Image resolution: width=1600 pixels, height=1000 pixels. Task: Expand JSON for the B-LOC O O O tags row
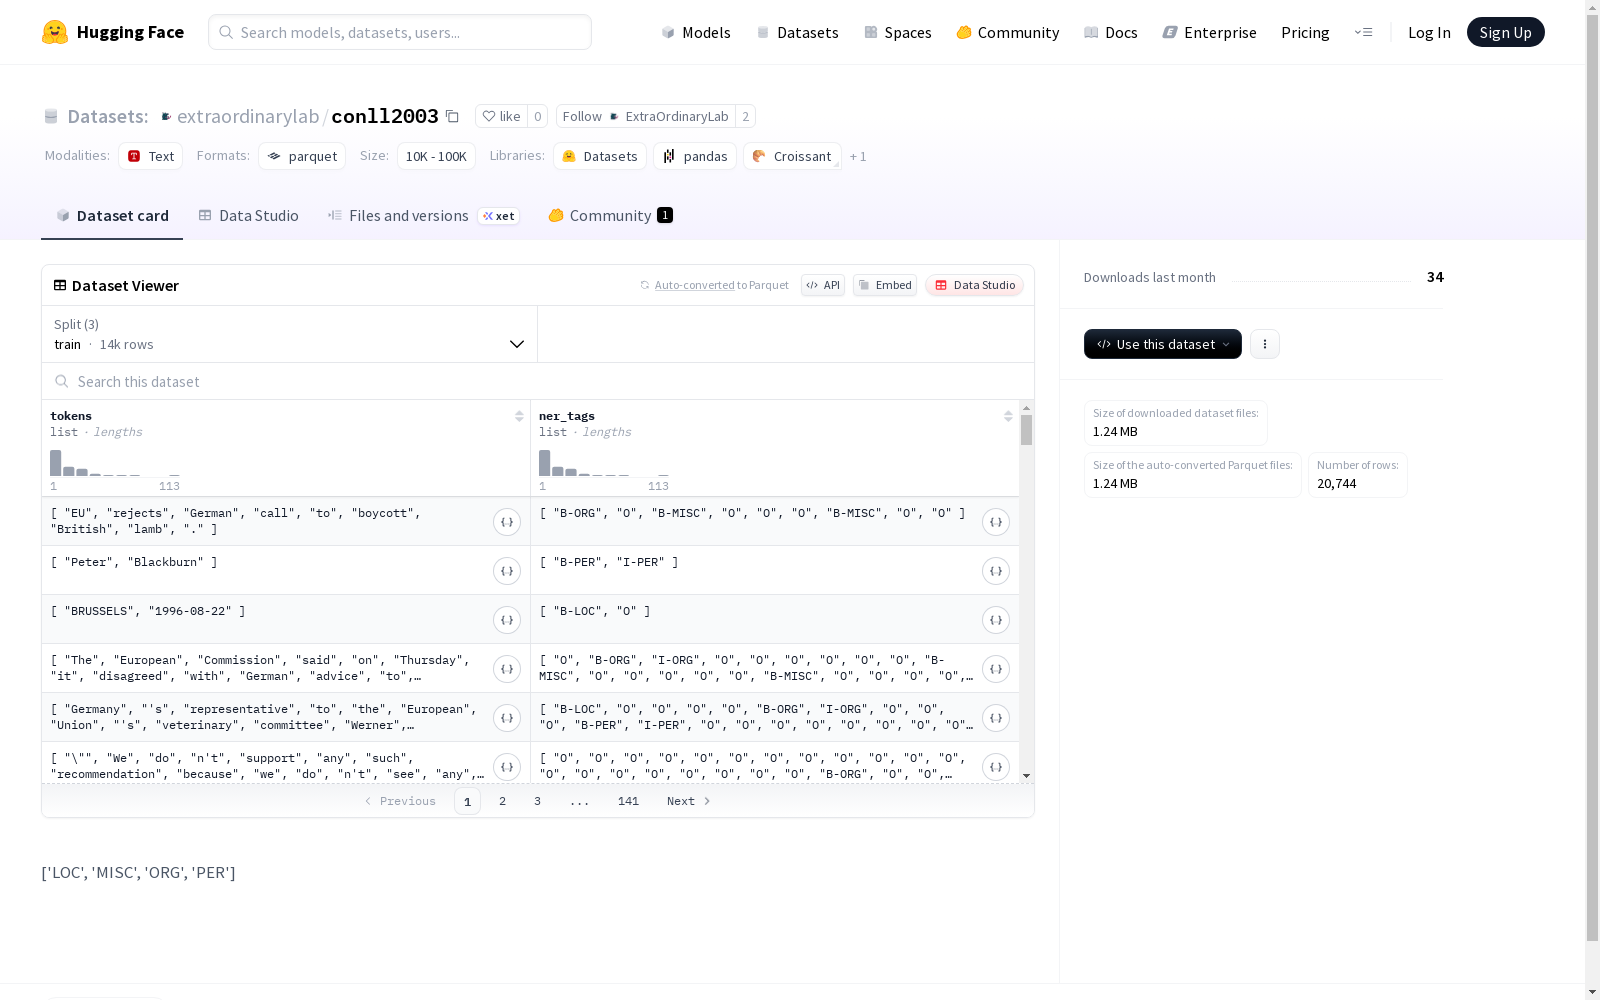click(x=996, y=718)
